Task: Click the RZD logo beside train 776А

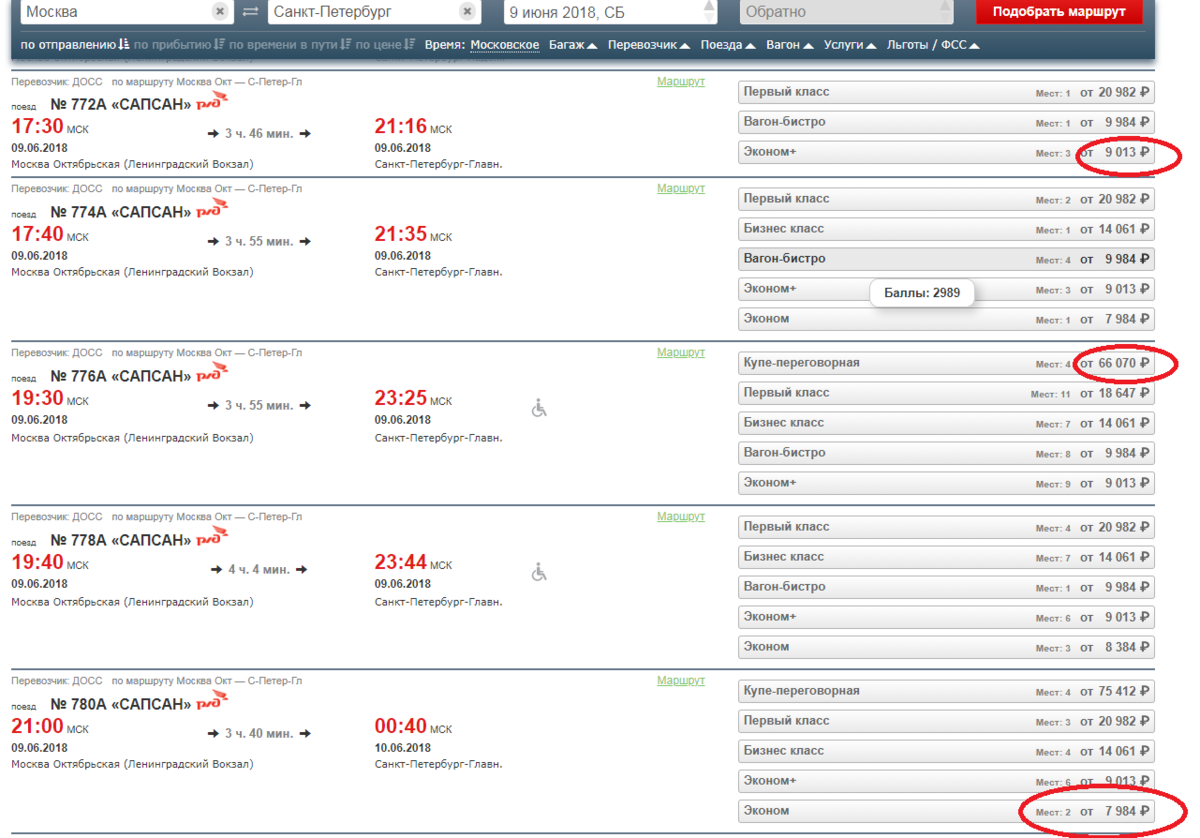Action: (212, 373)
